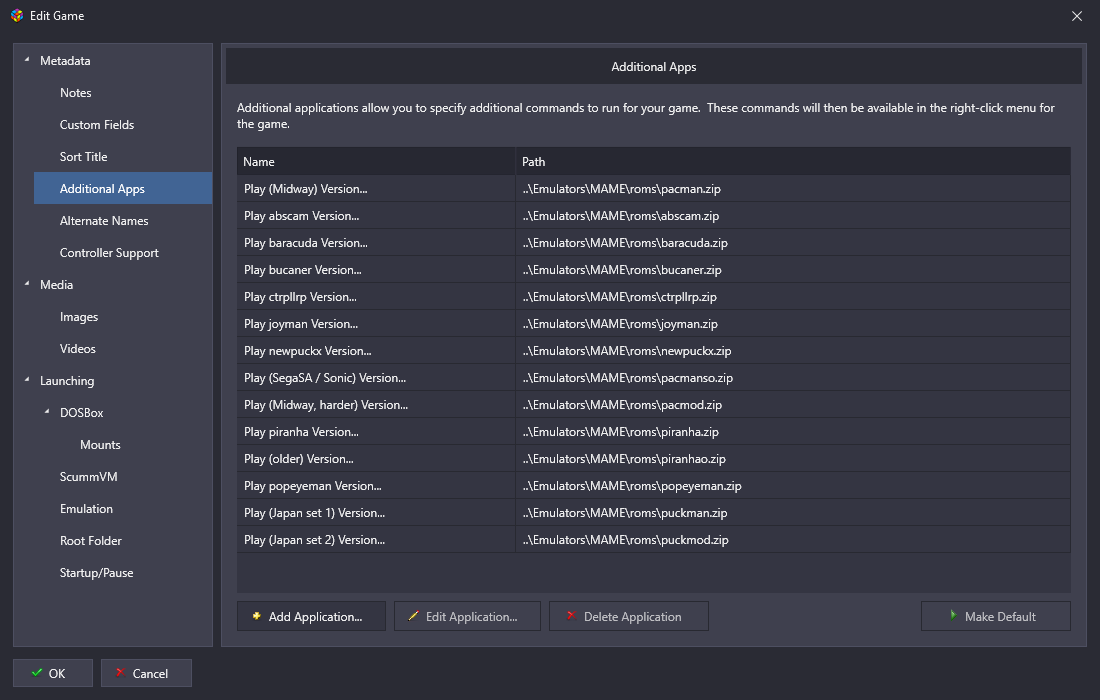Viewport: 1100px width, 700px height.
Task: Close the Edit Game window
Action: 1077,15
